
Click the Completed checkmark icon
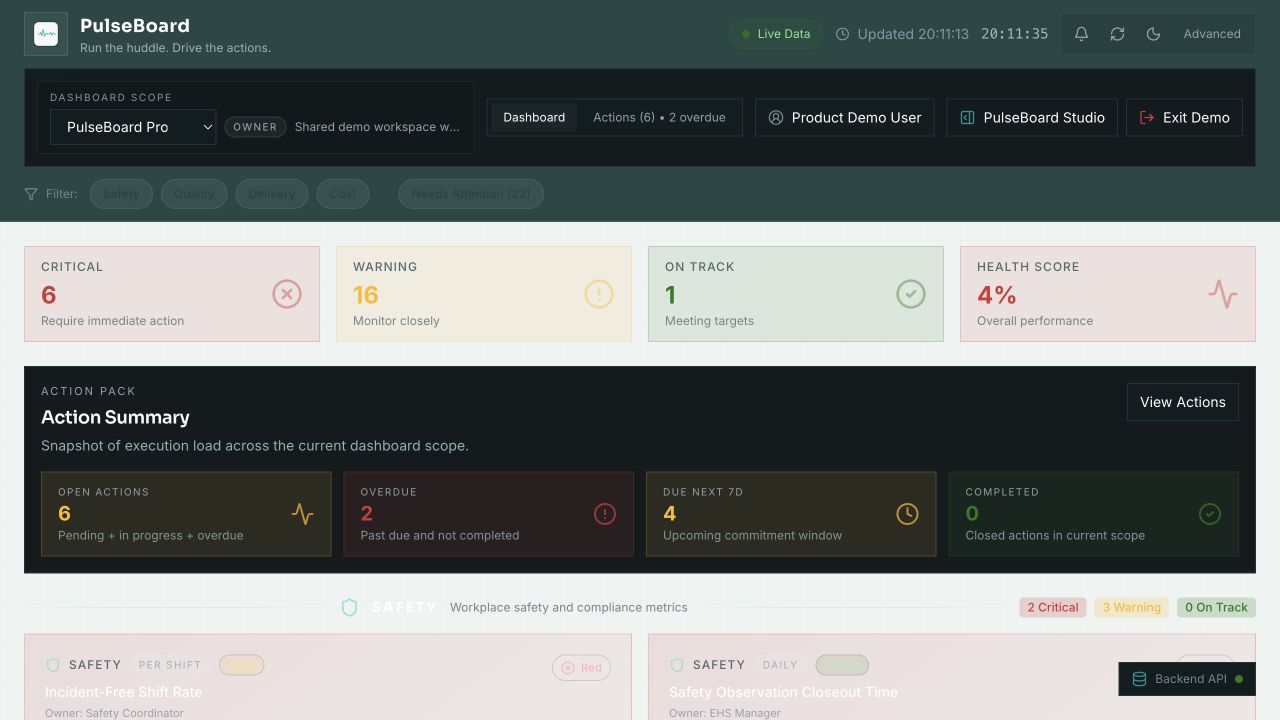point(1210,514)
